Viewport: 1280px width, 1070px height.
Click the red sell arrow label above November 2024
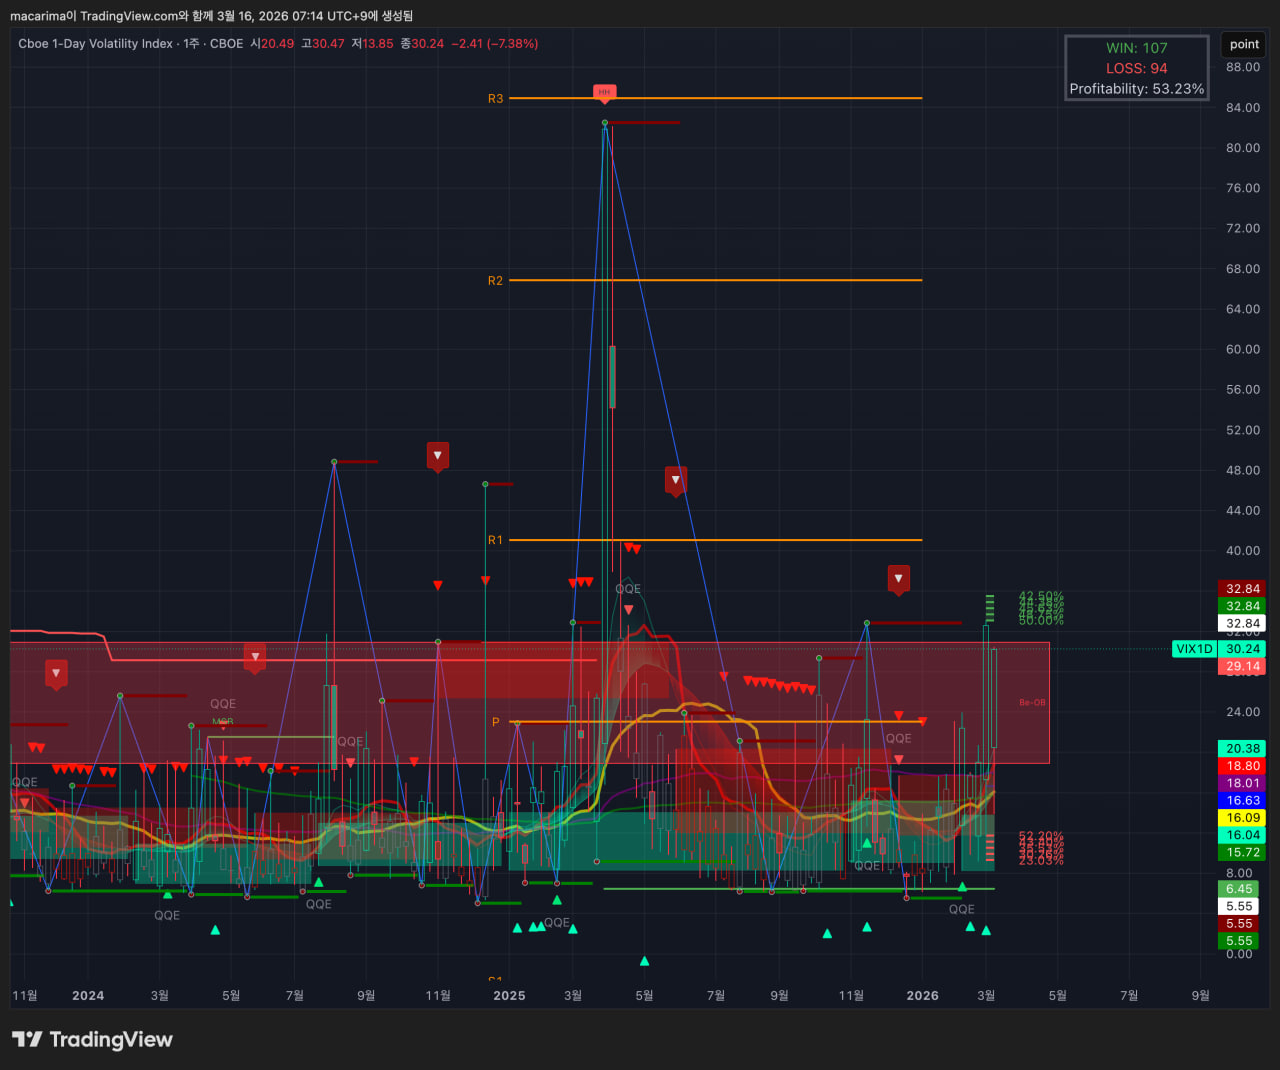pyautogui.click(x=437, y=455)
